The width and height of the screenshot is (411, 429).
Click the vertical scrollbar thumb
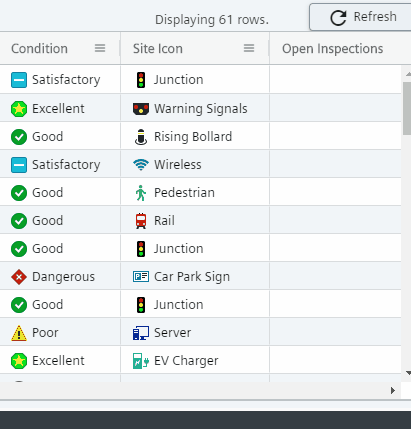(x=407, y=108)
